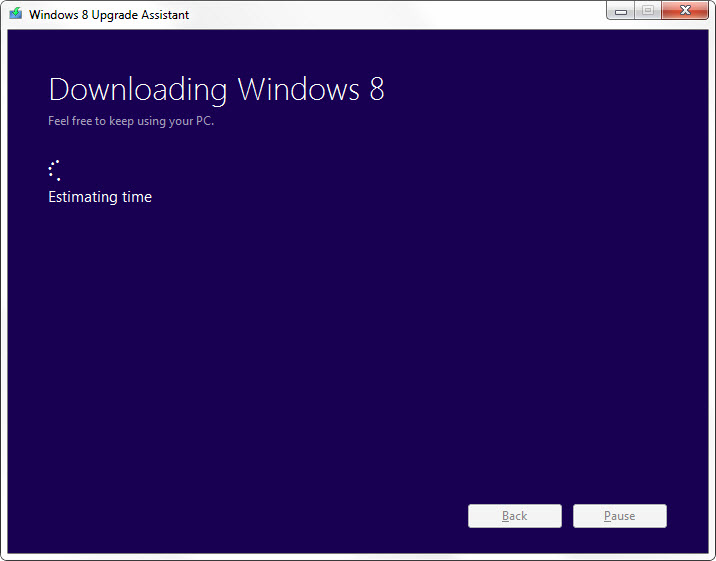This screenshot has height=561, width=716.
Task: Click the purple space left of the Back button
Action: point(250,516)
